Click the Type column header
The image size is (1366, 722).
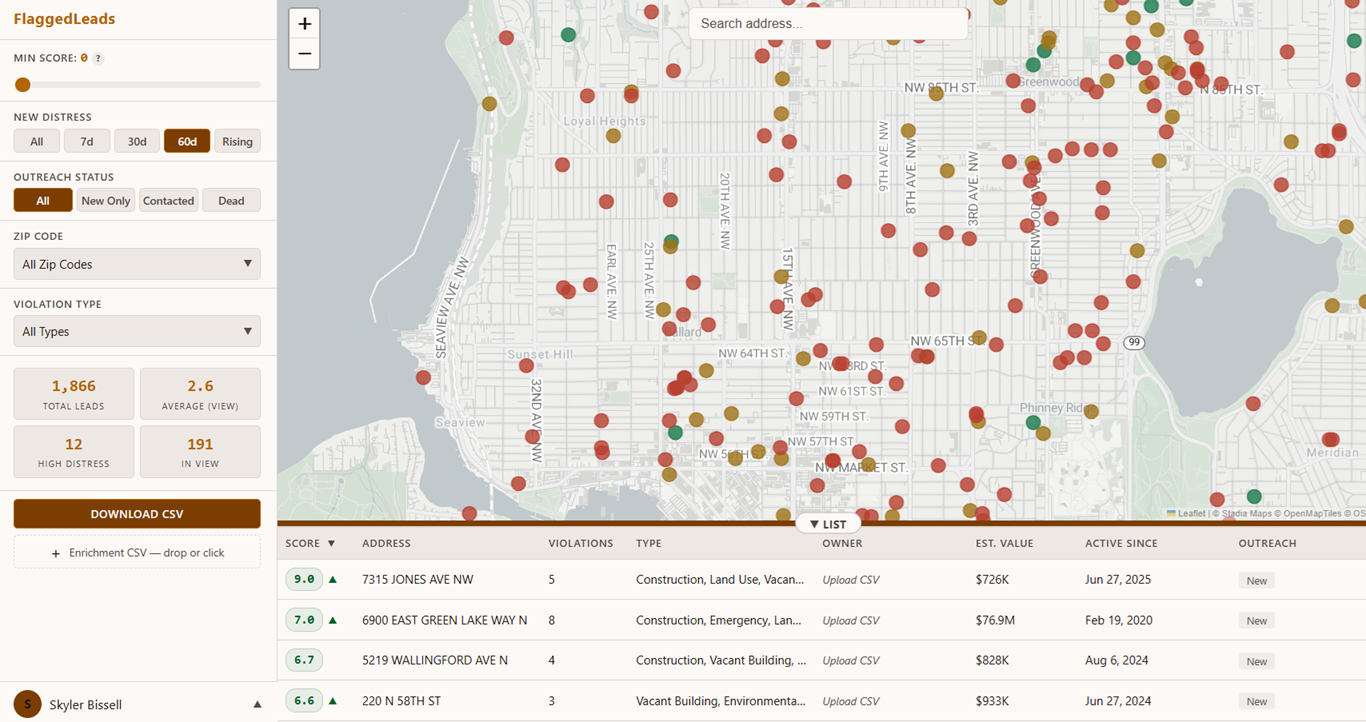649,543
